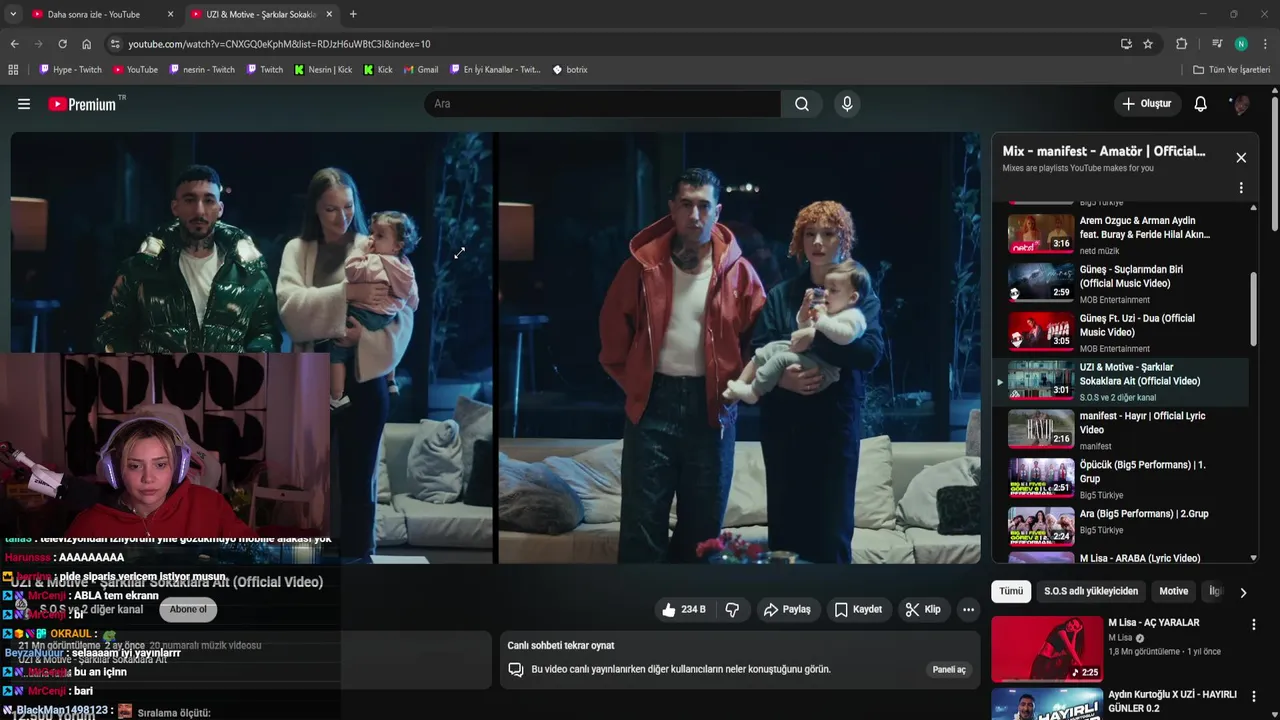Open M Lisa - AÇ YARALAR thumbnail
1280x720 pixels.
[x=1047, y=648]
